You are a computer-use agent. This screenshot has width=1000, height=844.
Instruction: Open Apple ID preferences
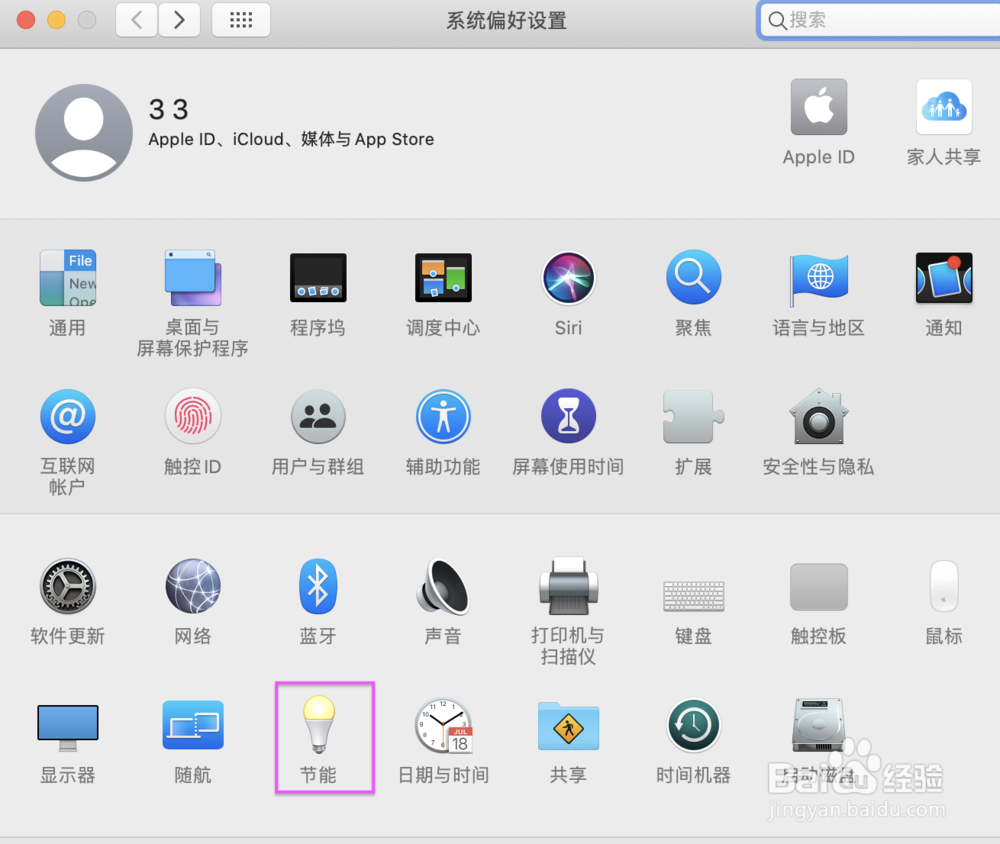[x=818, y=107]
